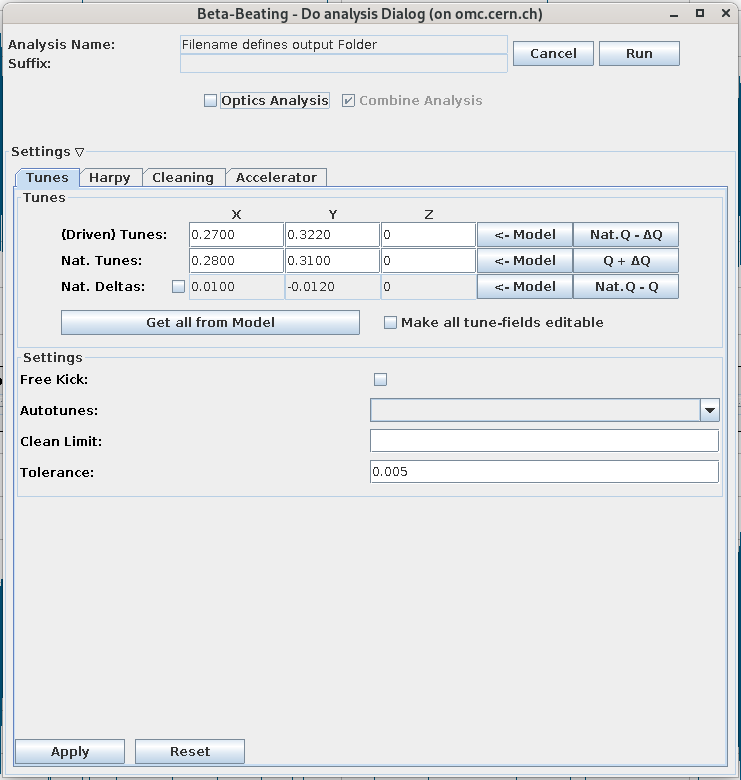The image size is (741, 780).
Task: Click the Driven Tunes X field
Action: pyautogui.click(x=236, y=235)
